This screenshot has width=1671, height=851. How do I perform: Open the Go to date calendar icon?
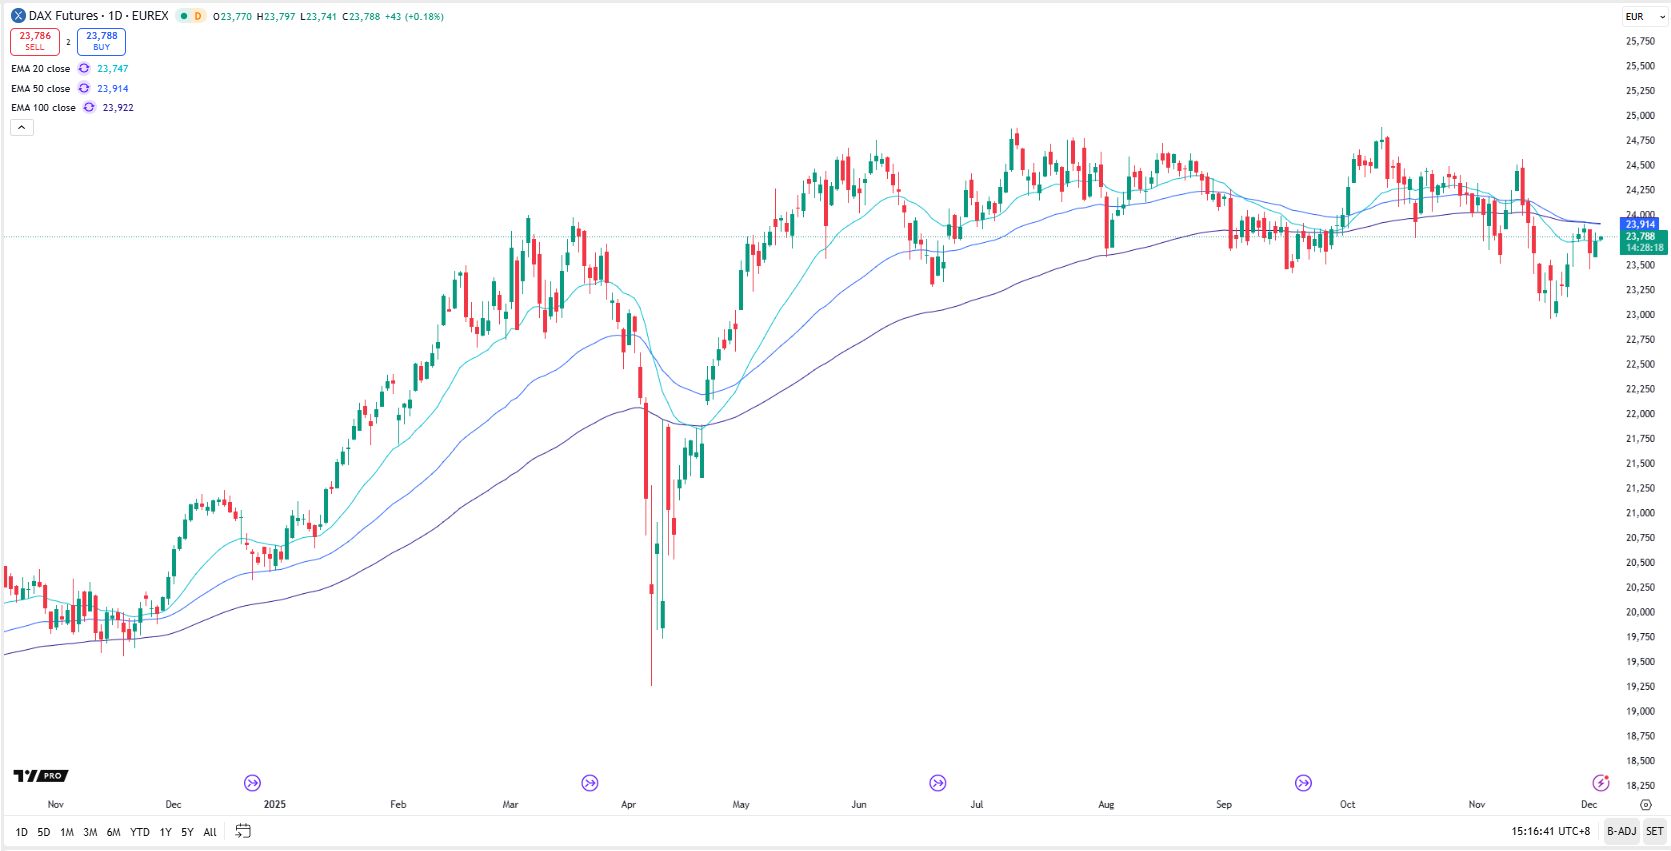click(x=243, y=831)
